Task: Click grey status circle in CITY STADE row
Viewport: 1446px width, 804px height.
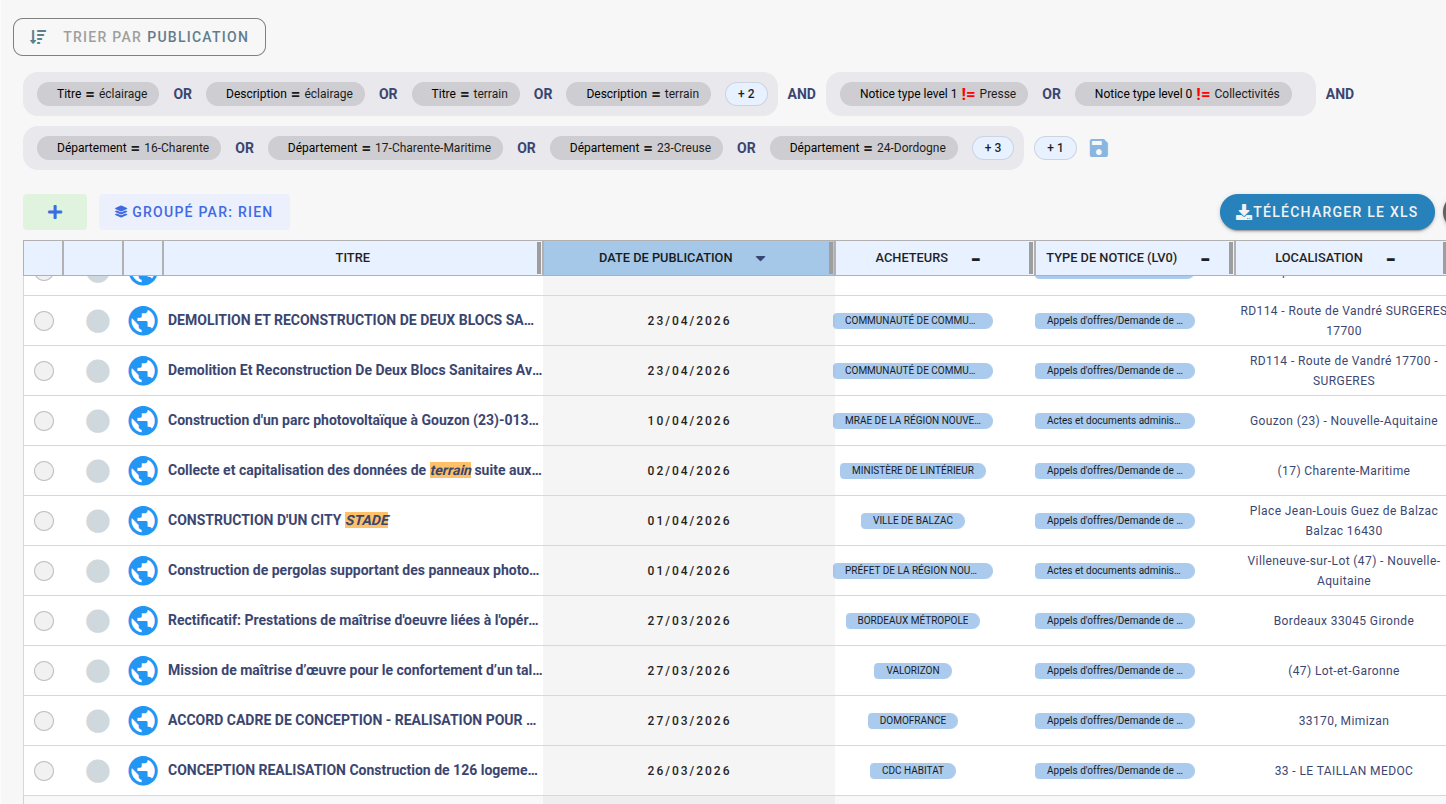Action: (x=97, y=520)
